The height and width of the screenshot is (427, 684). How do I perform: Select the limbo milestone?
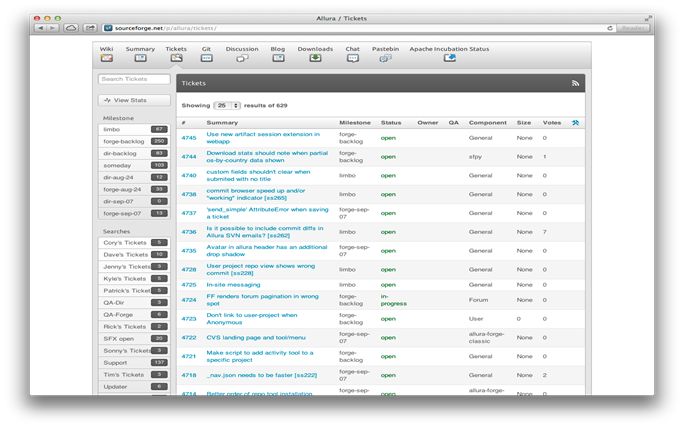pyautogui.click(x=133, y=130)
